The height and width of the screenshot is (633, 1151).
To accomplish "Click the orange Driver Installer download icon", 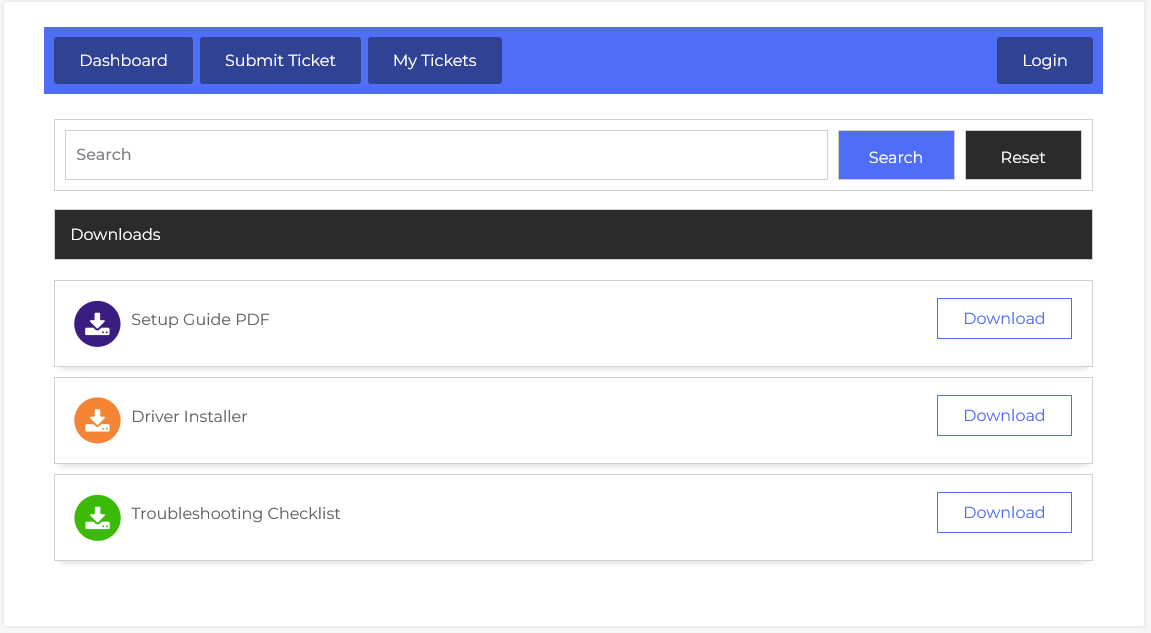I will [x=97, y=421].
